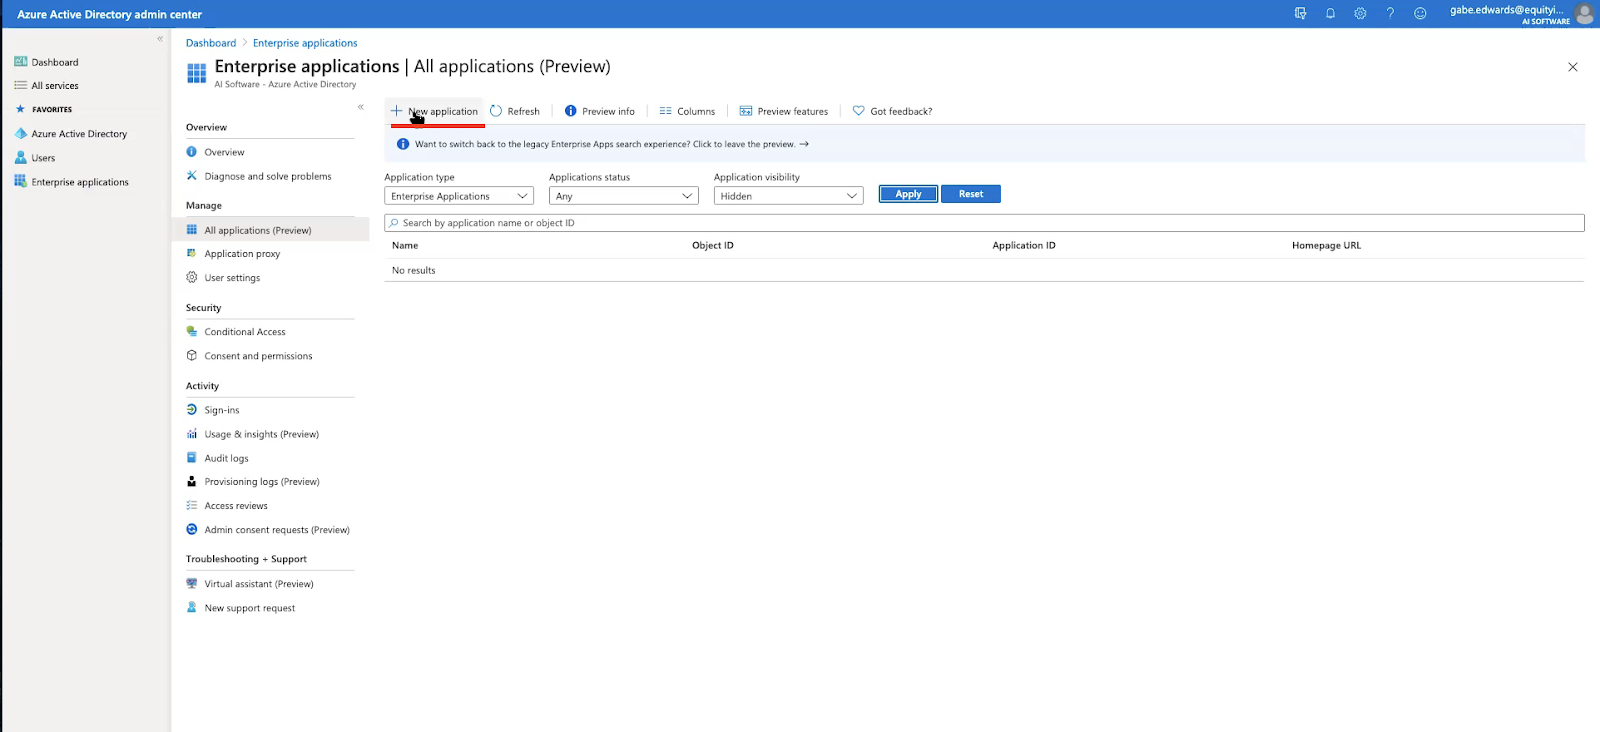The image size is (1600, 732).
Task: Click the Object ID column header
Action: click(x=713, y=245)
